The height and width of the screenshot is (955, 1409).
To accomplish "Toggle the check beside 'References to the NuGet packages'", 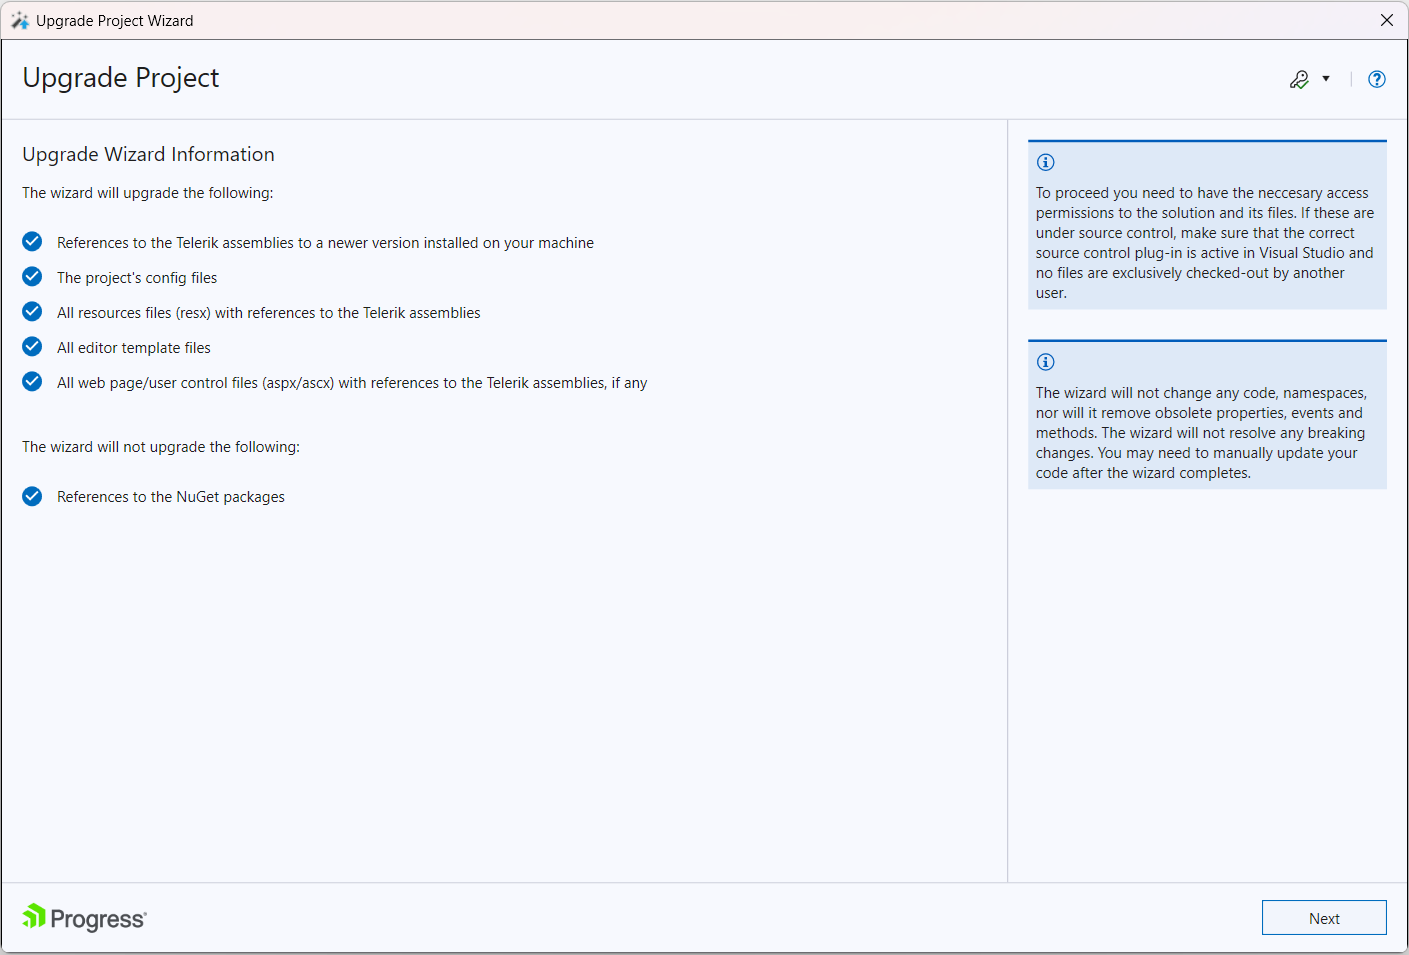I will click(31, 496).
